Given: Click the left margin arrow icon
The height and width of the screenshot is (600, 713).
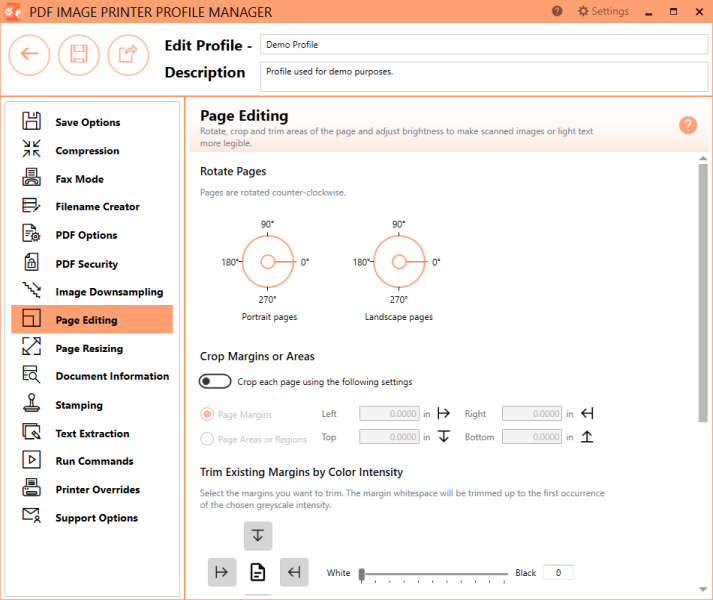Looking at the screenshot, I should coord(443,413).
